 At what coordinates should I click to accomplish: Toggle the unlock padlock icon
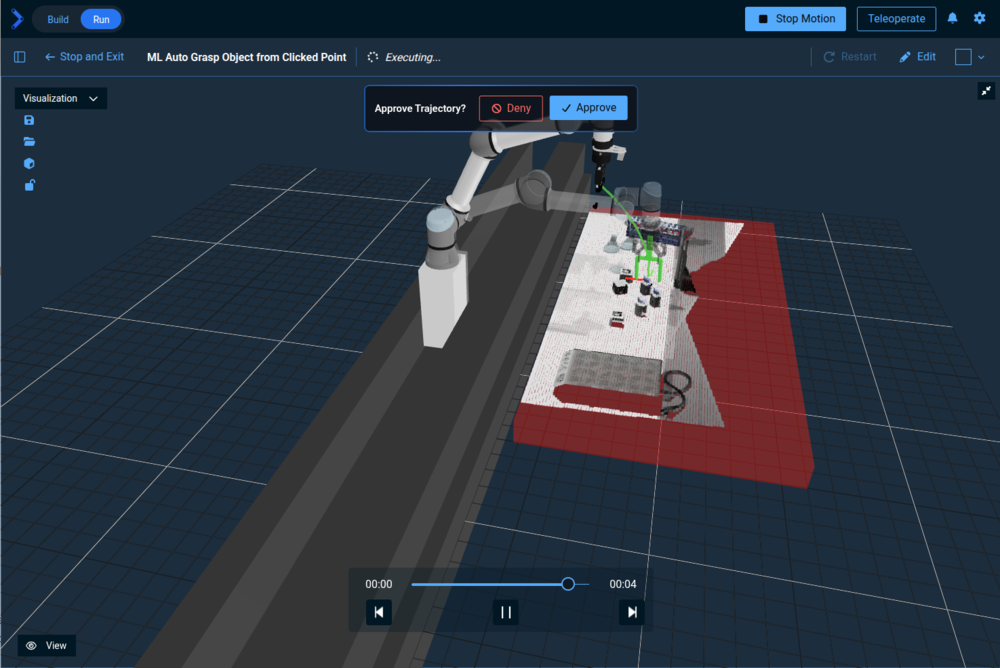pos(29,185)
